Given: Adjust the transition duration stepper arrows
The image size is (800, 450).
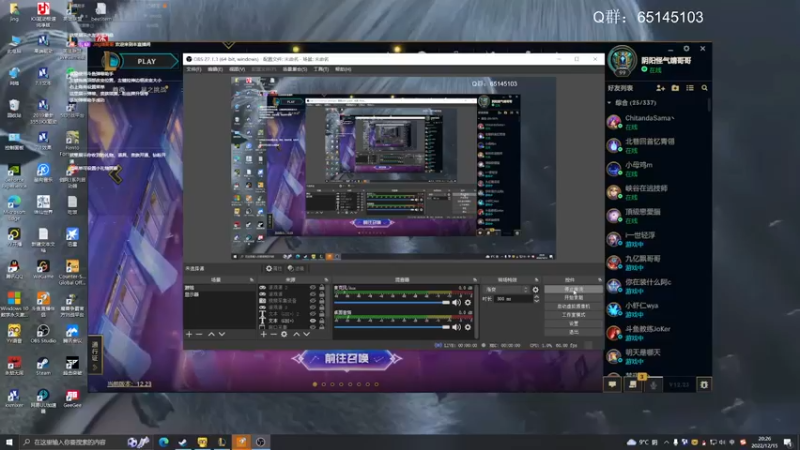Looking at the screenshot, I should (x=536, y=299).
